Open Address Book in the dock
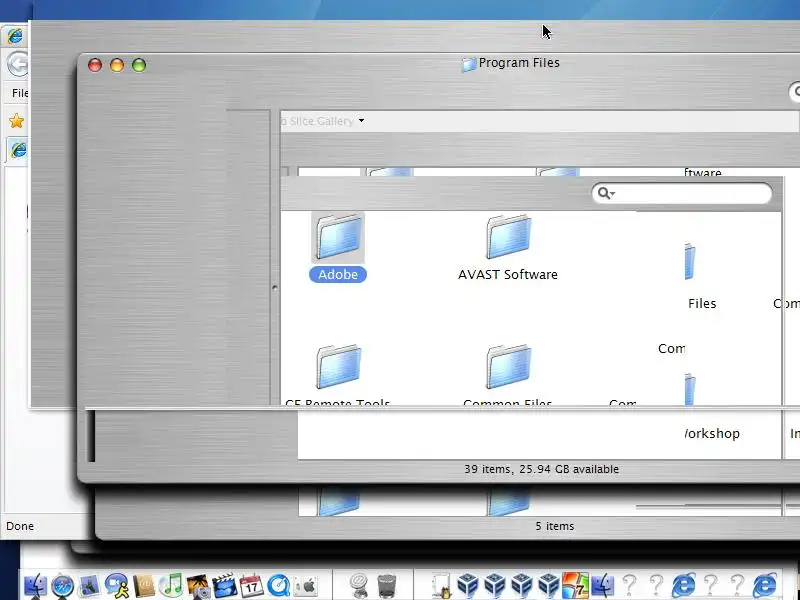800x600 pixels. [x=143, y=585]
